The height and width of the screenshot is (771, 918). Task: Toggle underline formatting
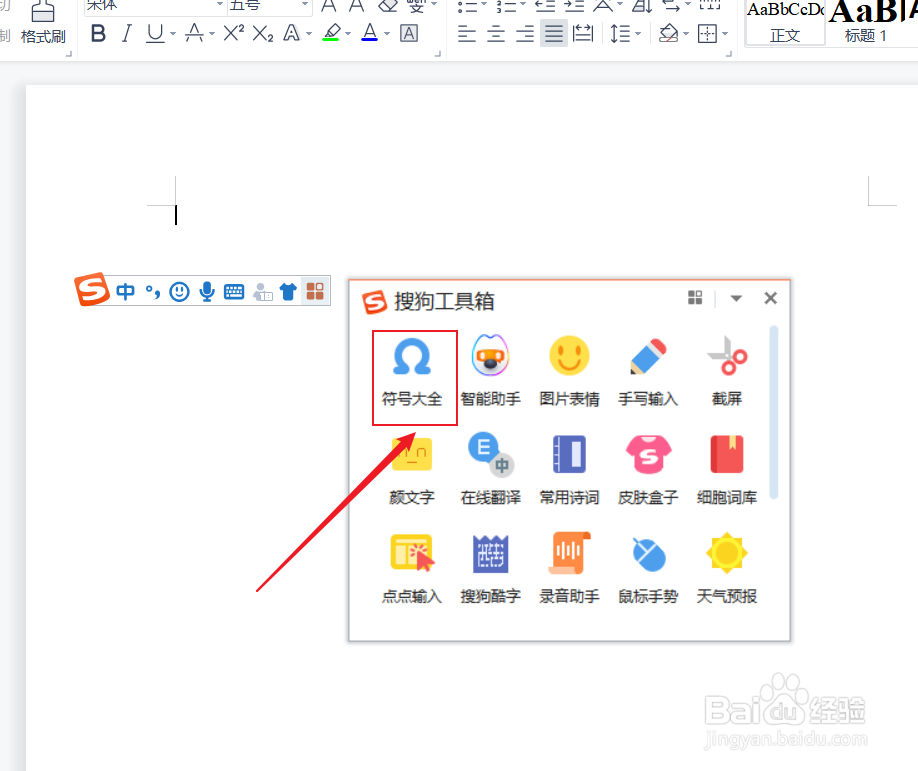pyautogui.click(x=155, y=34)
